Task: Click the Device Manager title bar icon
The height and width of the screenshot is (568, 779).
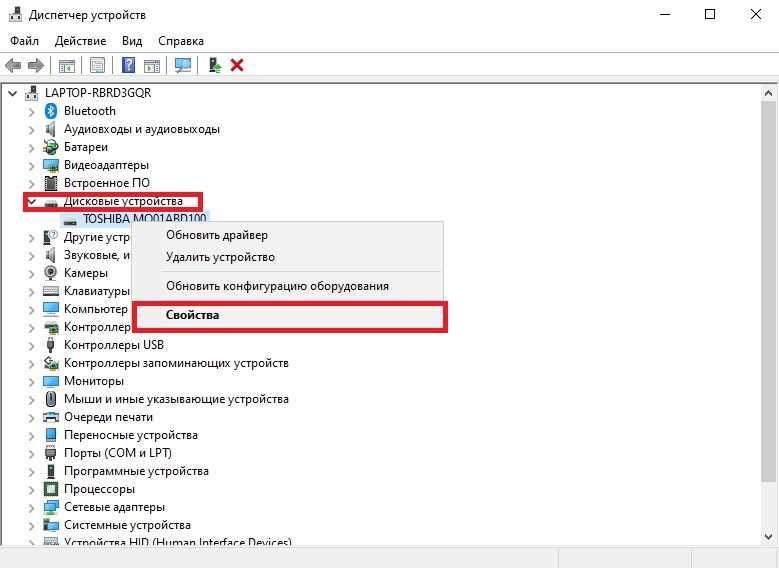Action: (15, 14)
